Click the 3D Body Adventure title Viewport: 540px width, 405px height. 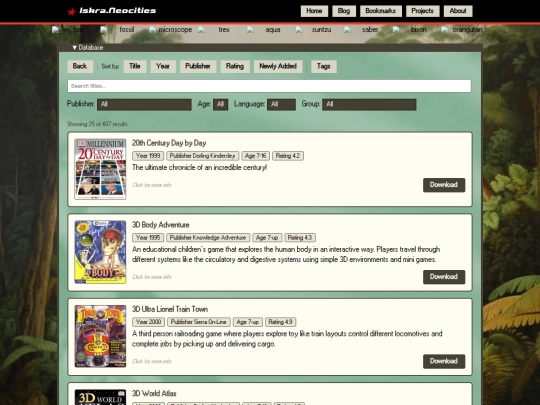(160, 225)
